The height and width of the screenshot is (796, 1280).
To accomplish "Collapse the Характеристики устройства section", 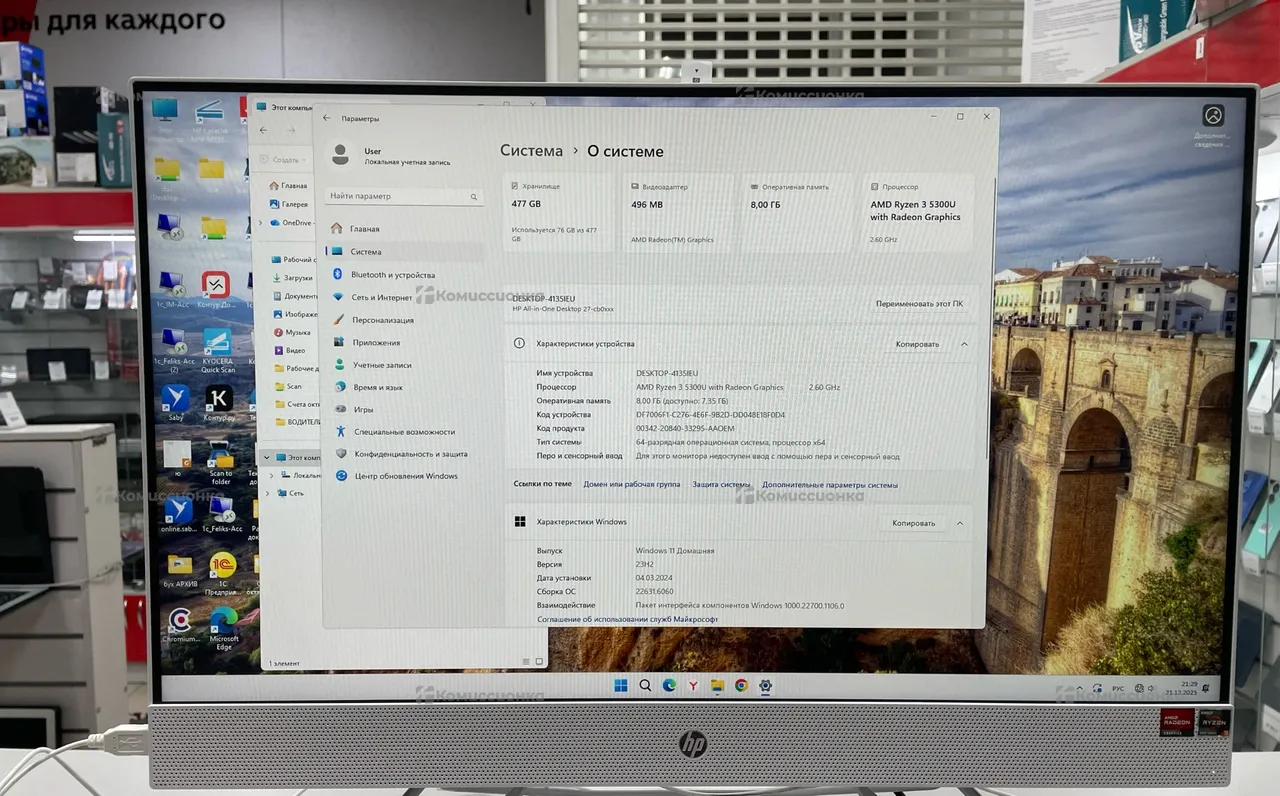I will tap(964, 344).
